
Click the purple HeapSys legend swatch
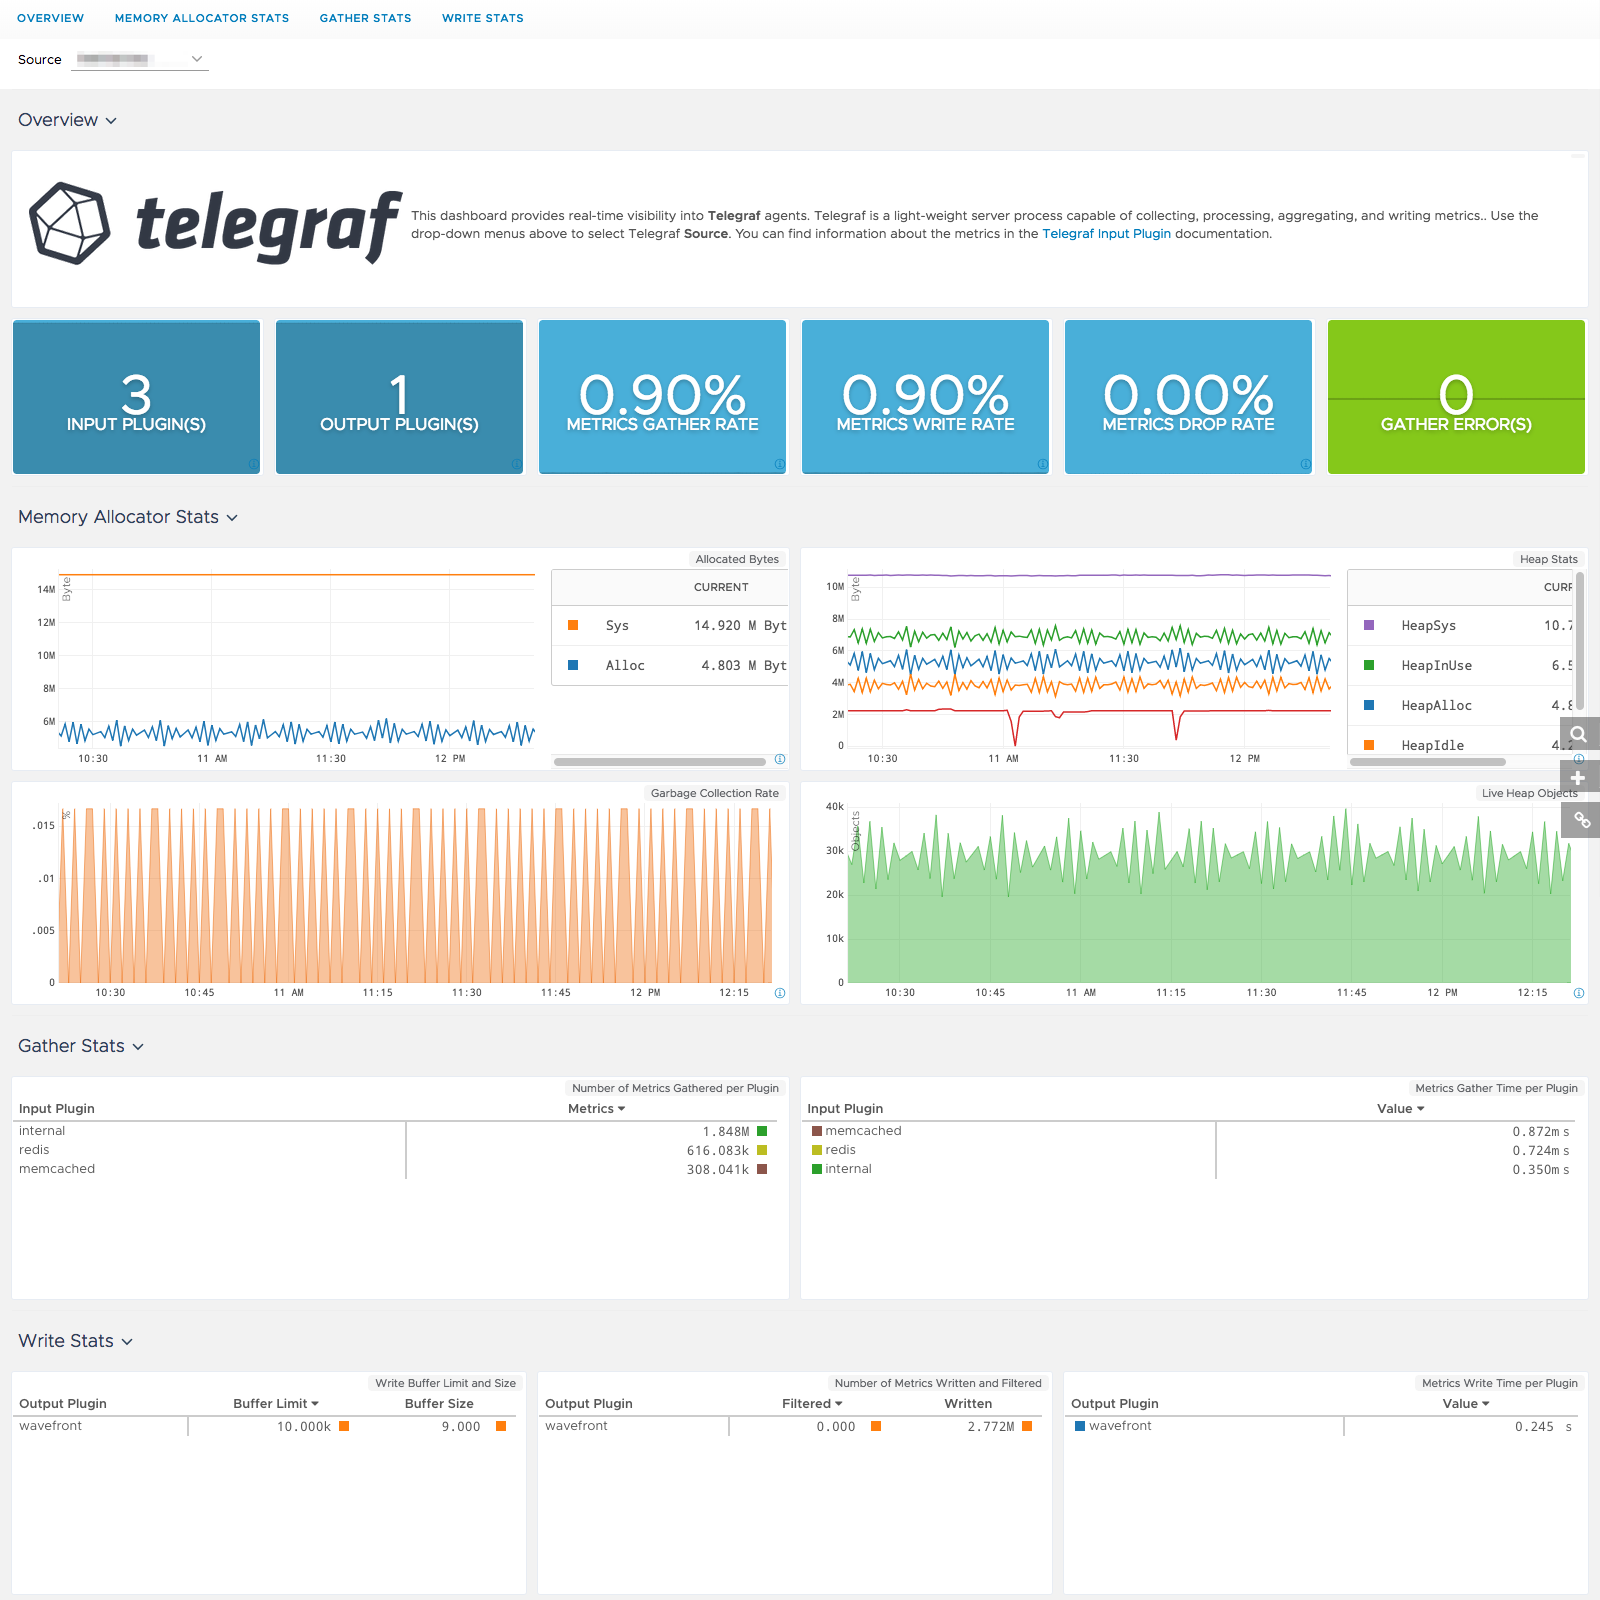tap(1369, 625)
